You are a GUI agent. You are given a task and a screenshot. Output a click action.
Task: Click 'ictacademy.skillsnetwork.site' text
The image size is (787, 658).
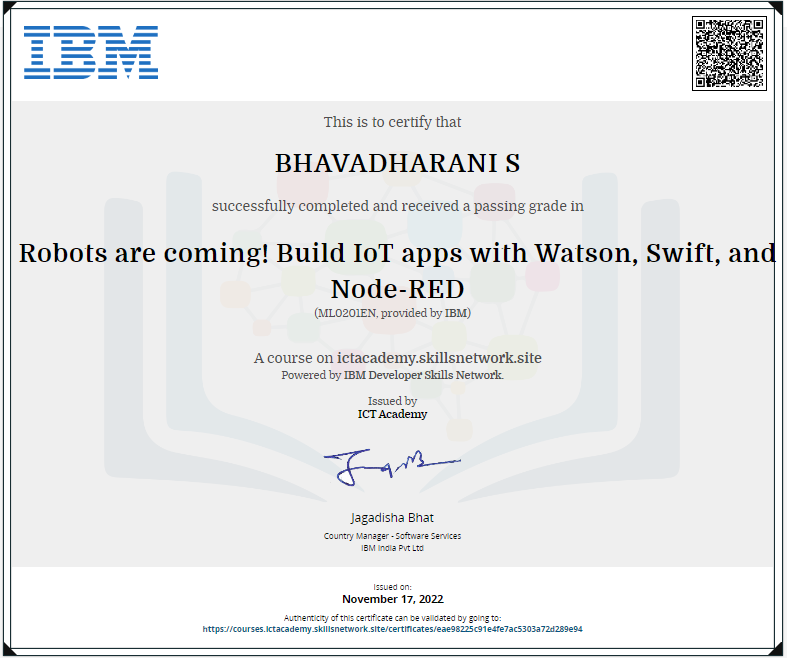(x=439, y=358)
